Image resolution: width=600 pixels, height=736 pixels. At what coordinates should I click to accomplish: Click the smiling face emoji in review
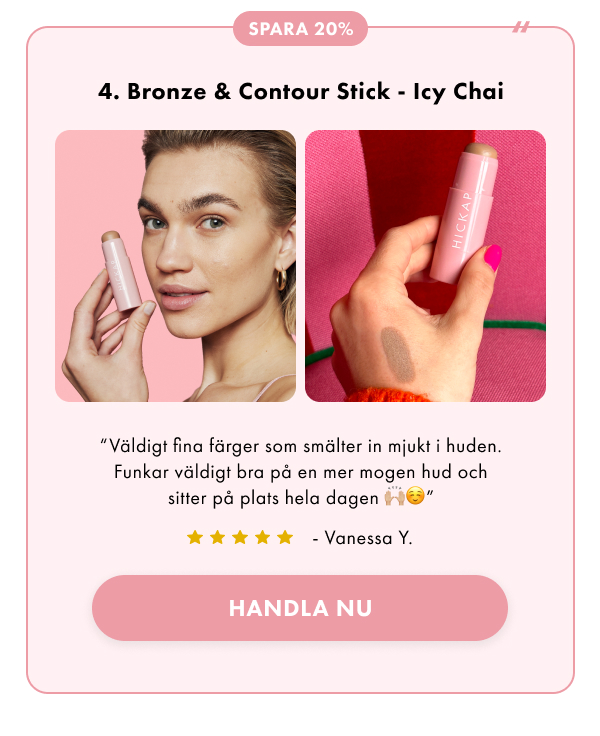(x=415, y=496)
